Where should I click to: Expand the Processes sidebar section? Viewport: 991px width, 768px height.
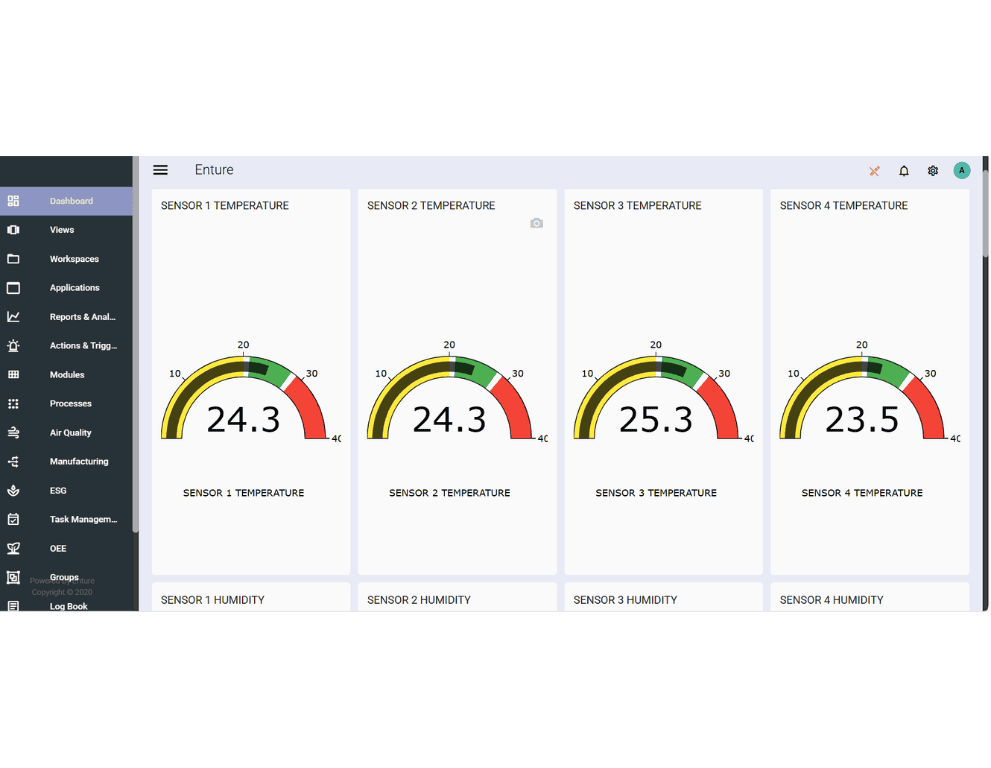tap(70, 404)
